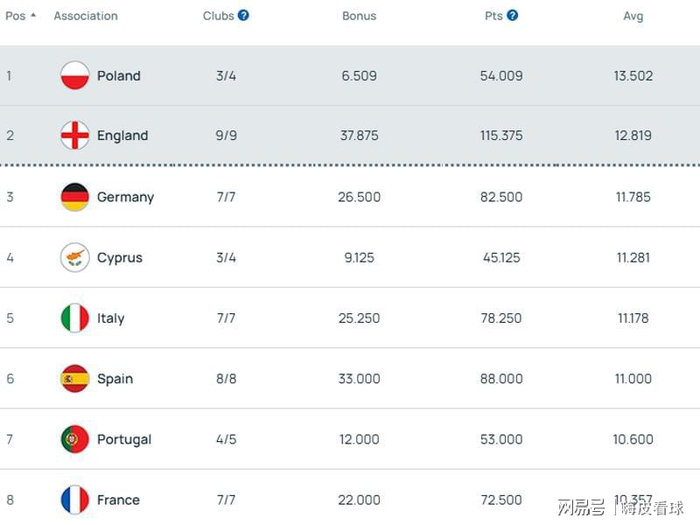Click the Portugal flag icon
Screen dimensions: 700x525
(x=75, y=439)
